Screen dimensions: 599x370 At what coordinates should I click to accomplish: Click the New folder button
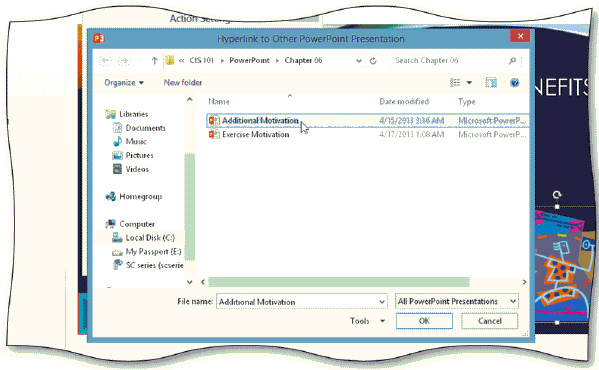pyautogui.click(x=183, y=82)
